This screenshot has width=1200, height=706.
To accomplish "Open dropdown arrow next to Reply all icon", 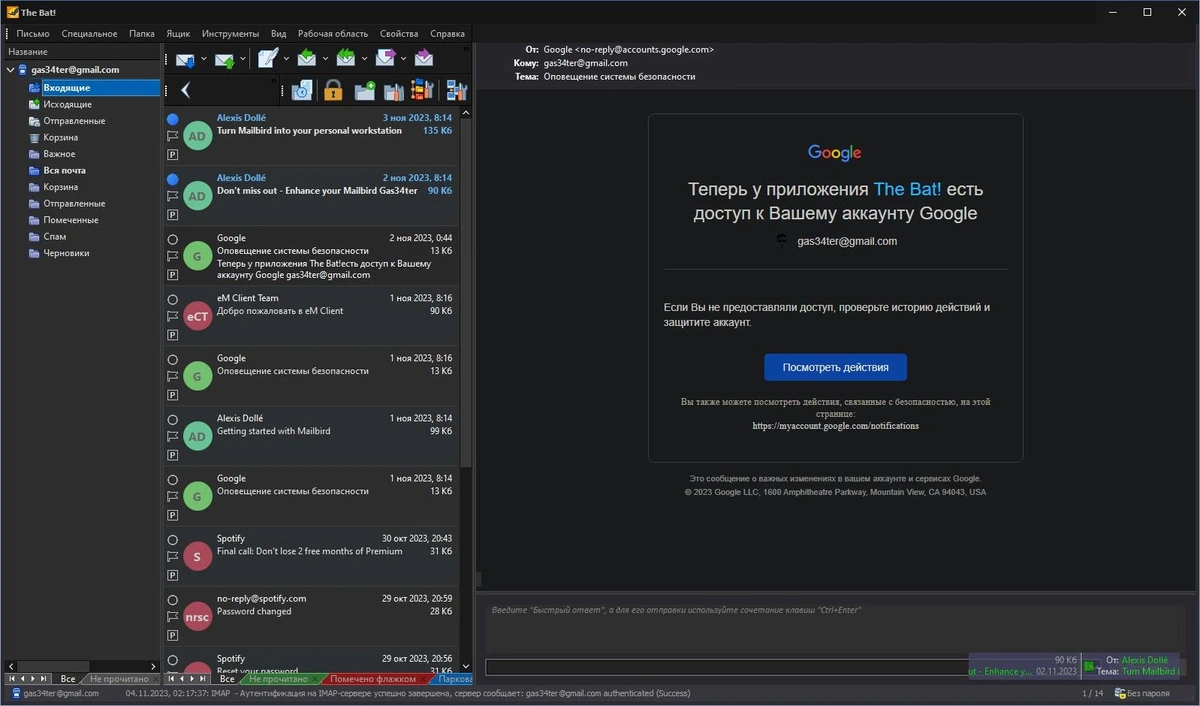I will pyautogui.click(x=364, y=59).
